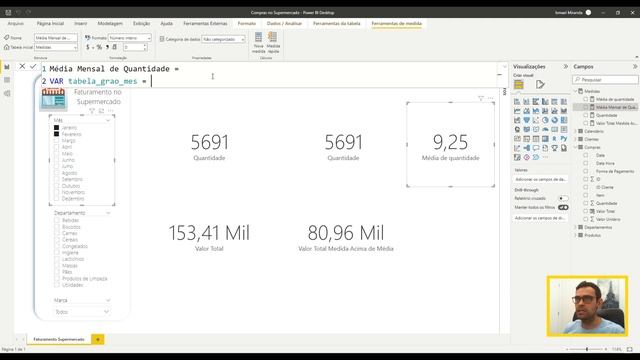Switch to the Exibição tab

[141, 24]
